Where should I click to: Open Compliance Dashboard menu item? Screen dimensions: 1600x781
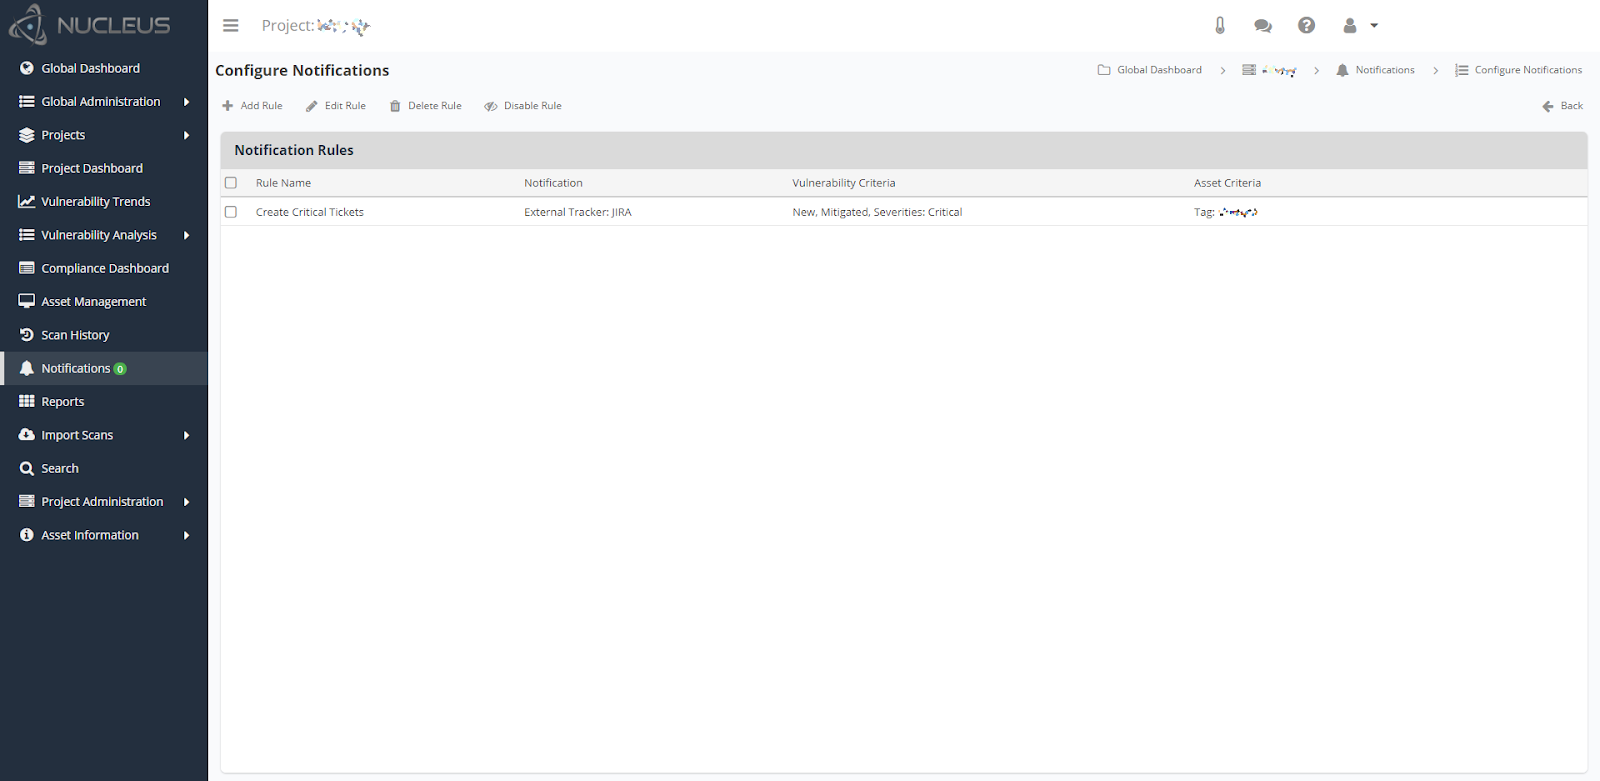[105, 268]
